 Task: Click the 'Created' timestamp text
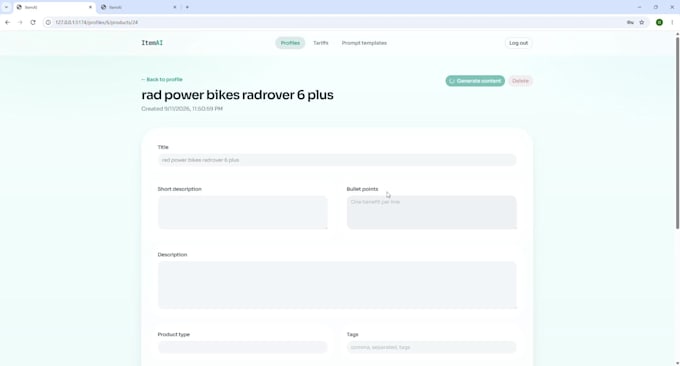tap(182, 109)
